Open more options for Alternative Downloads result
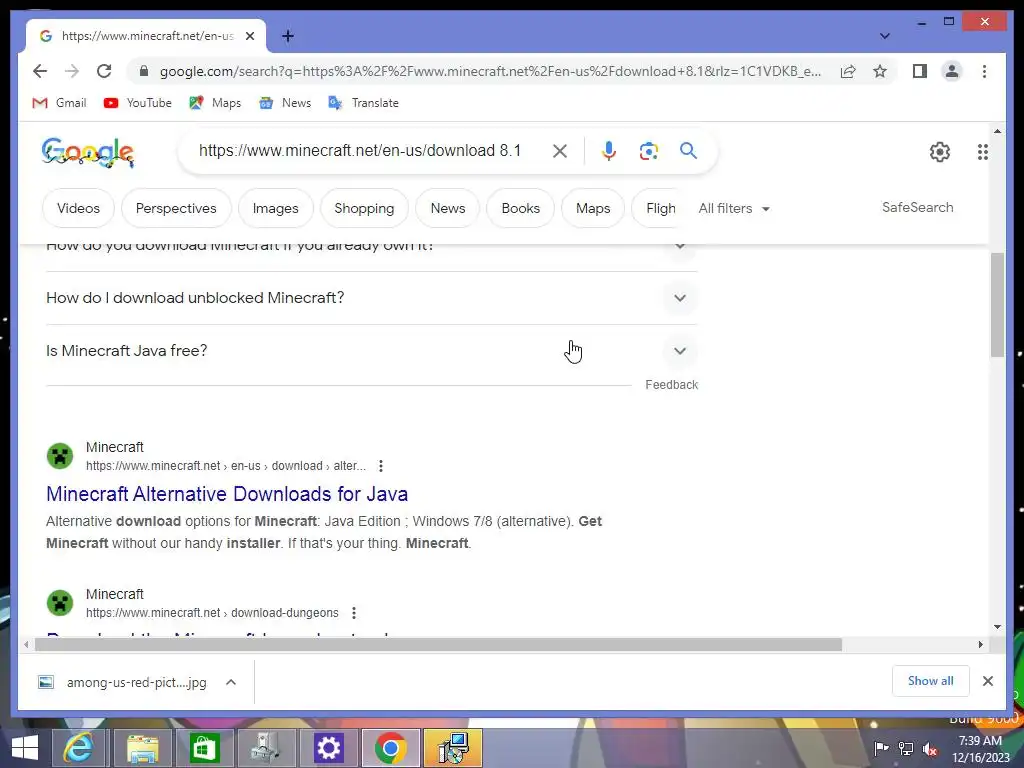This screenshot has width=1024, height=768. pyautogui.click(x=381, y=466)
